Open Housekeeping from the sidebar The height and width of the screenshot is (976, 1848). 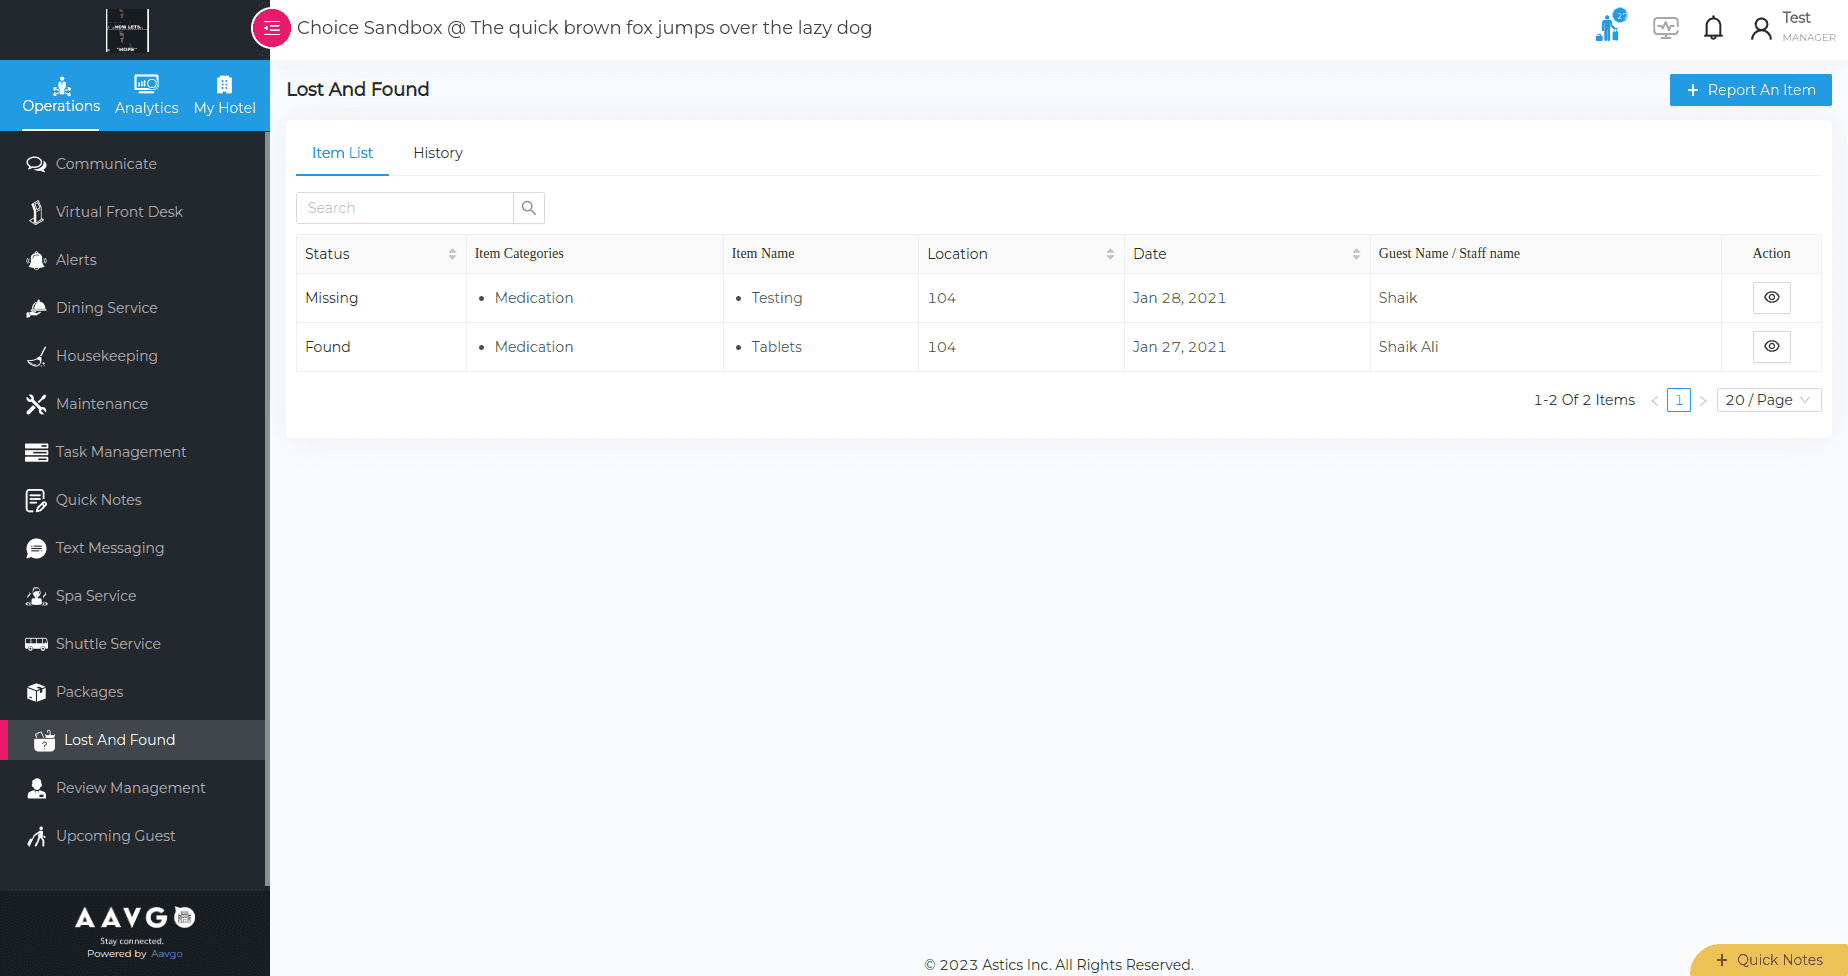coord(106,356)
